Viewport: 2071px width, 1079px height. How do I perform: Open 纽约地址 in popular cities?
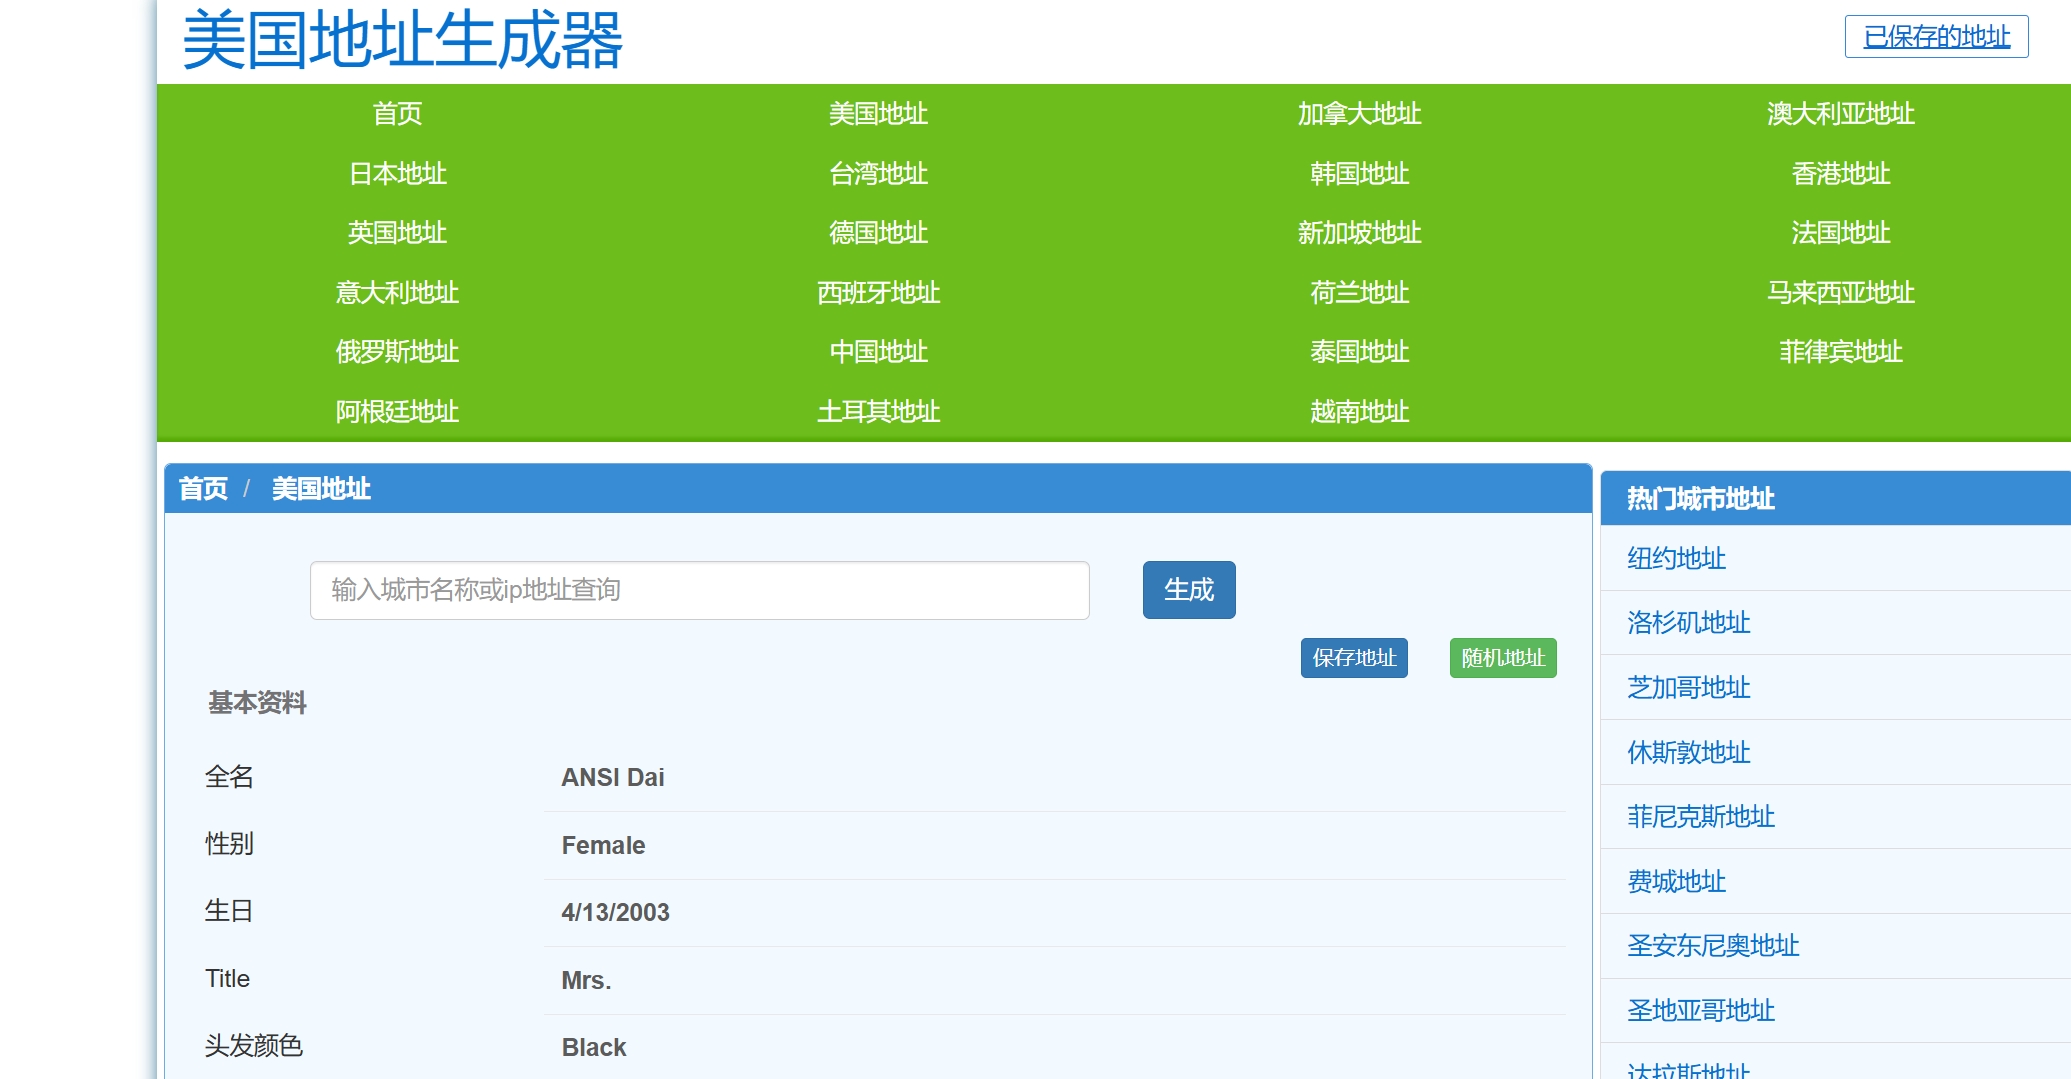(x=1676, y=558)
